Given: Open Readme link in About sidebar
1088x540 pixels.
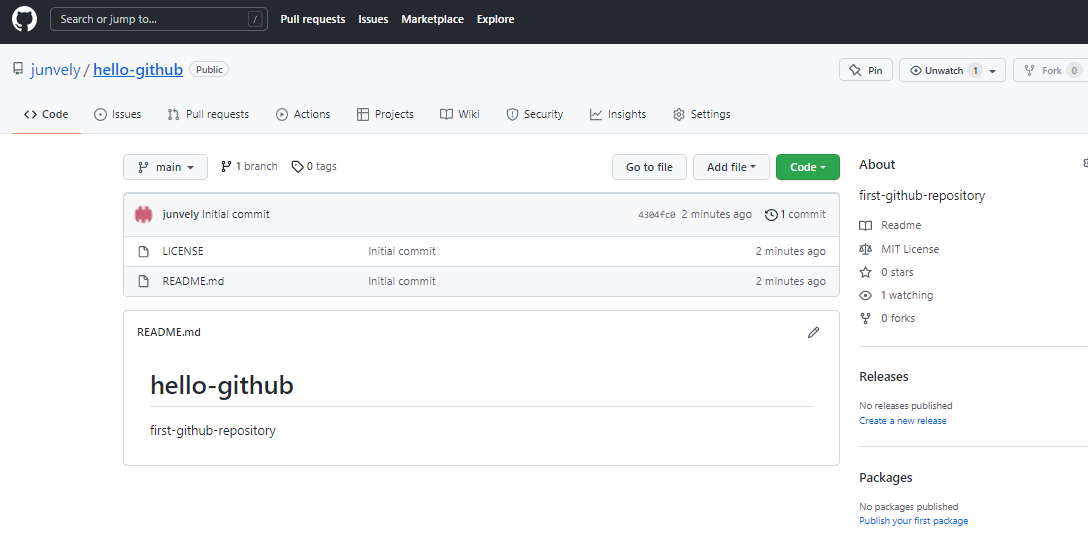Looking at the screenshot, I should 901,226.
